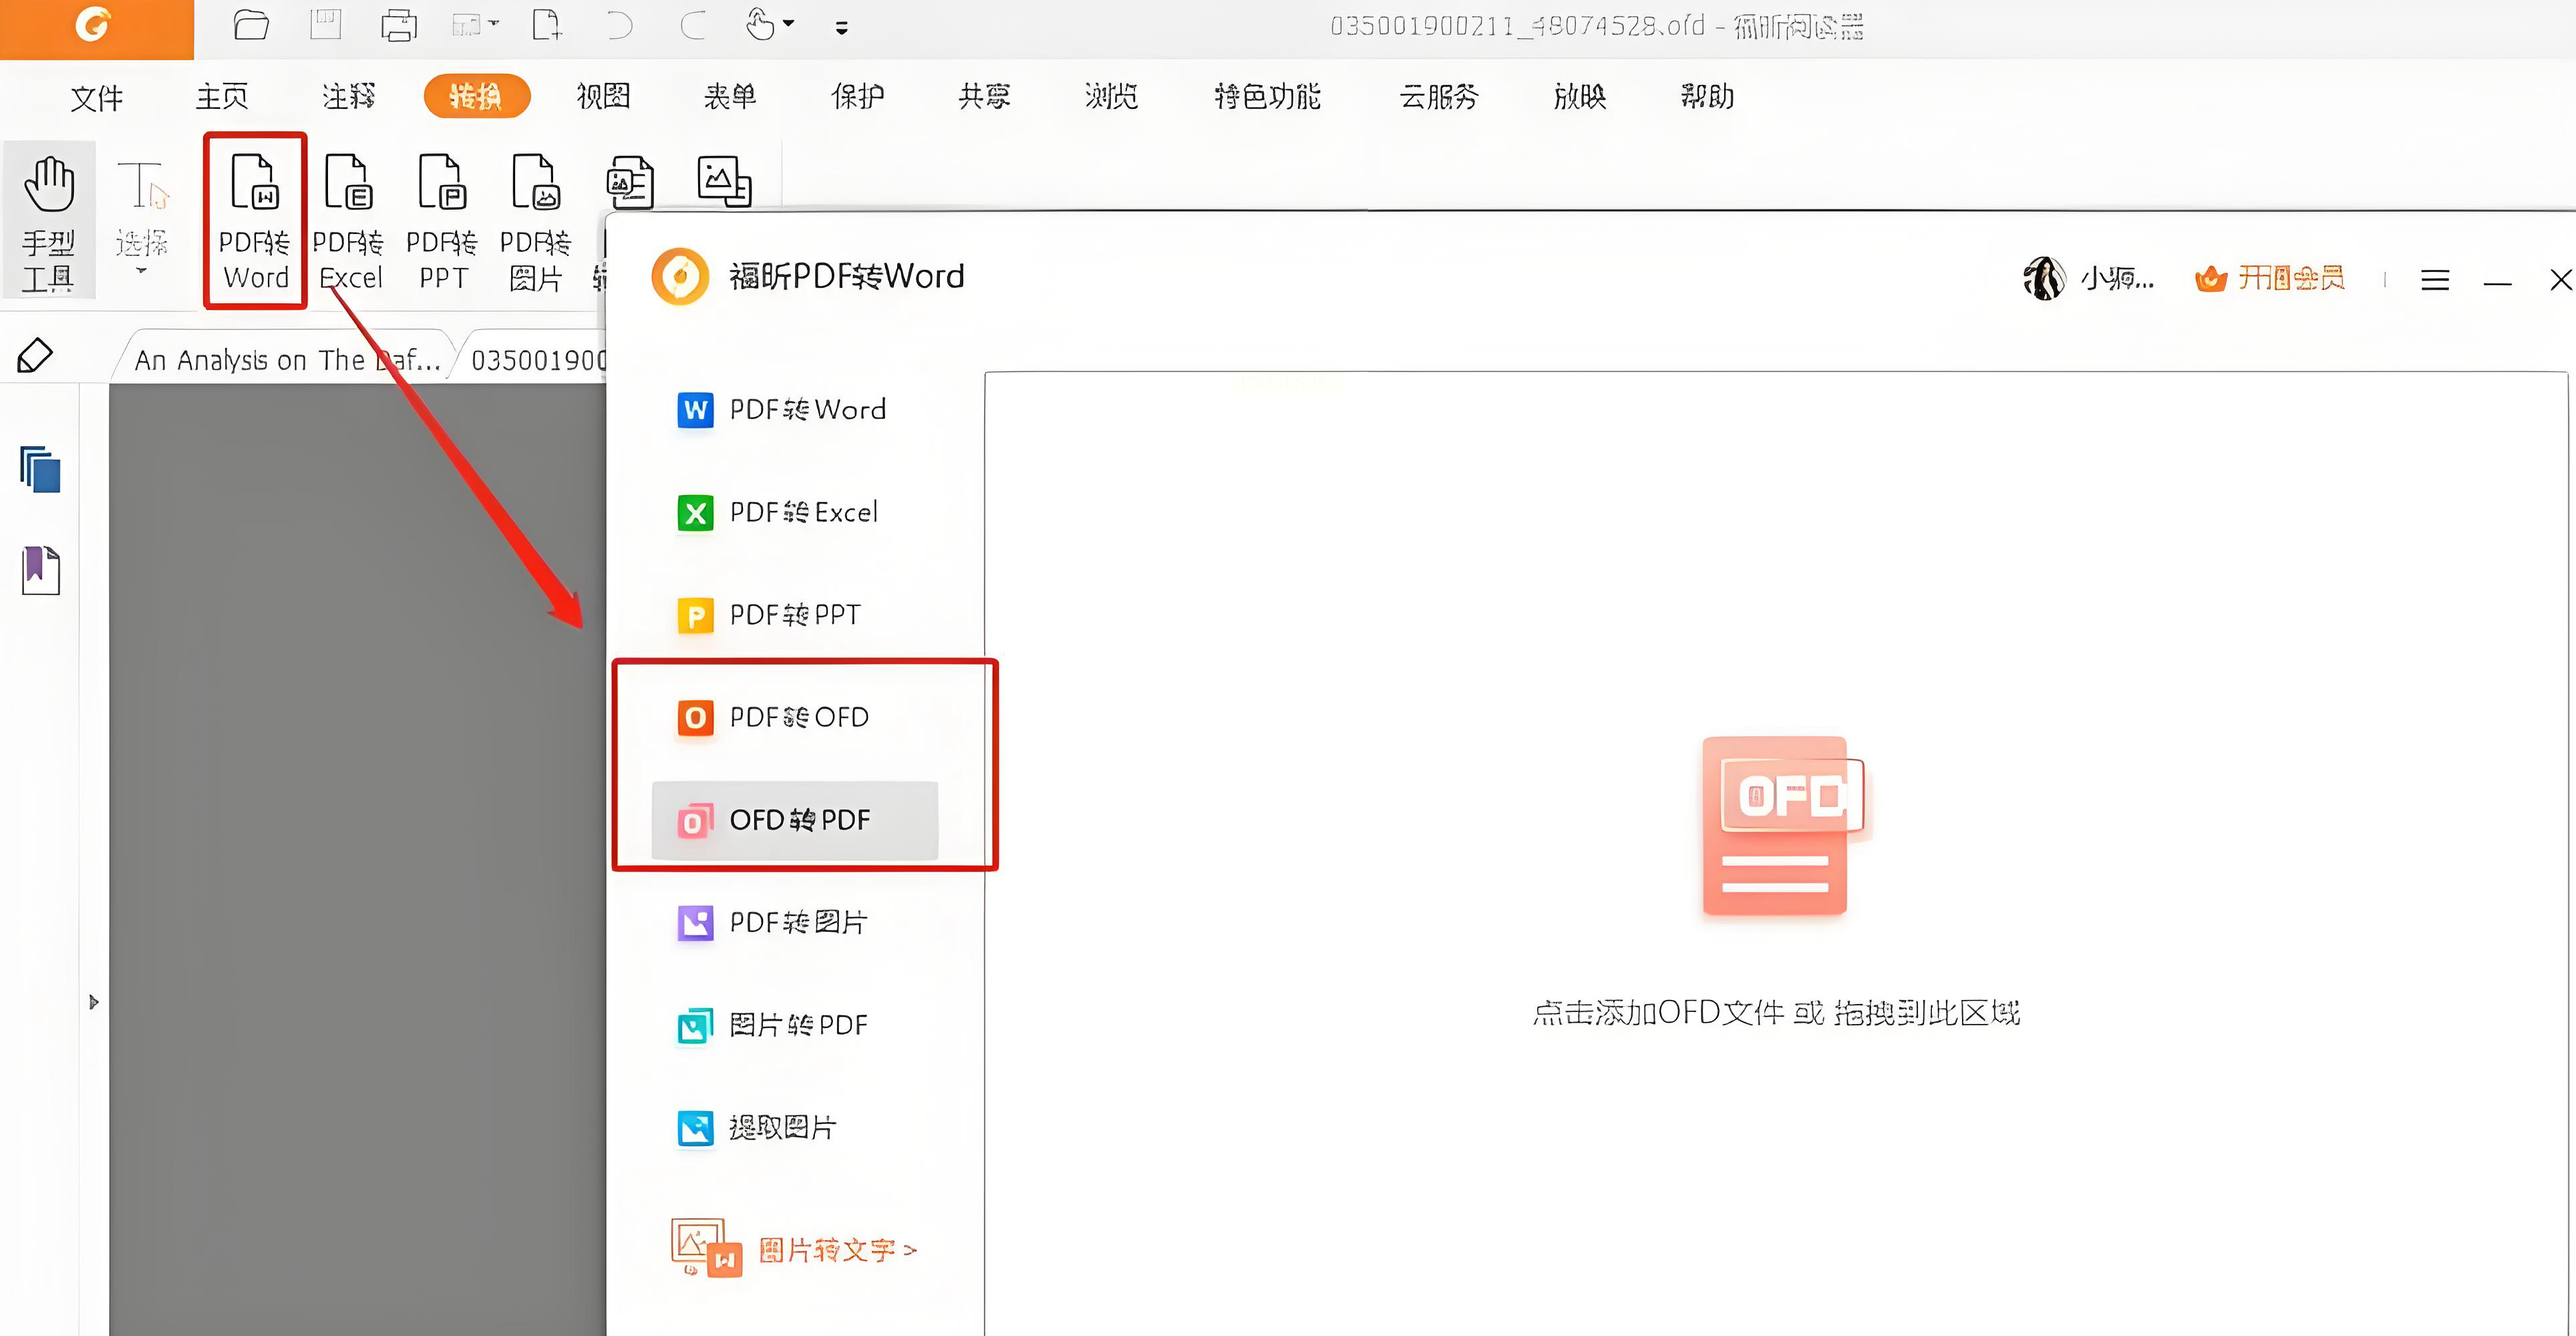This screenshot has width=2576, height=1336.
Task: Click the PDF转PPT ribbon button
Action: 441,221
